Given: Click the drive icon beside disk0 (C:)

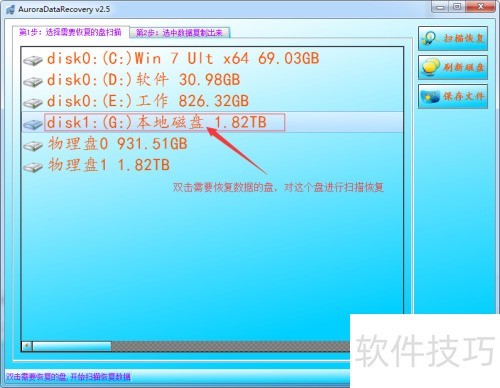Looking at the screenshot, I should (33, 60).
